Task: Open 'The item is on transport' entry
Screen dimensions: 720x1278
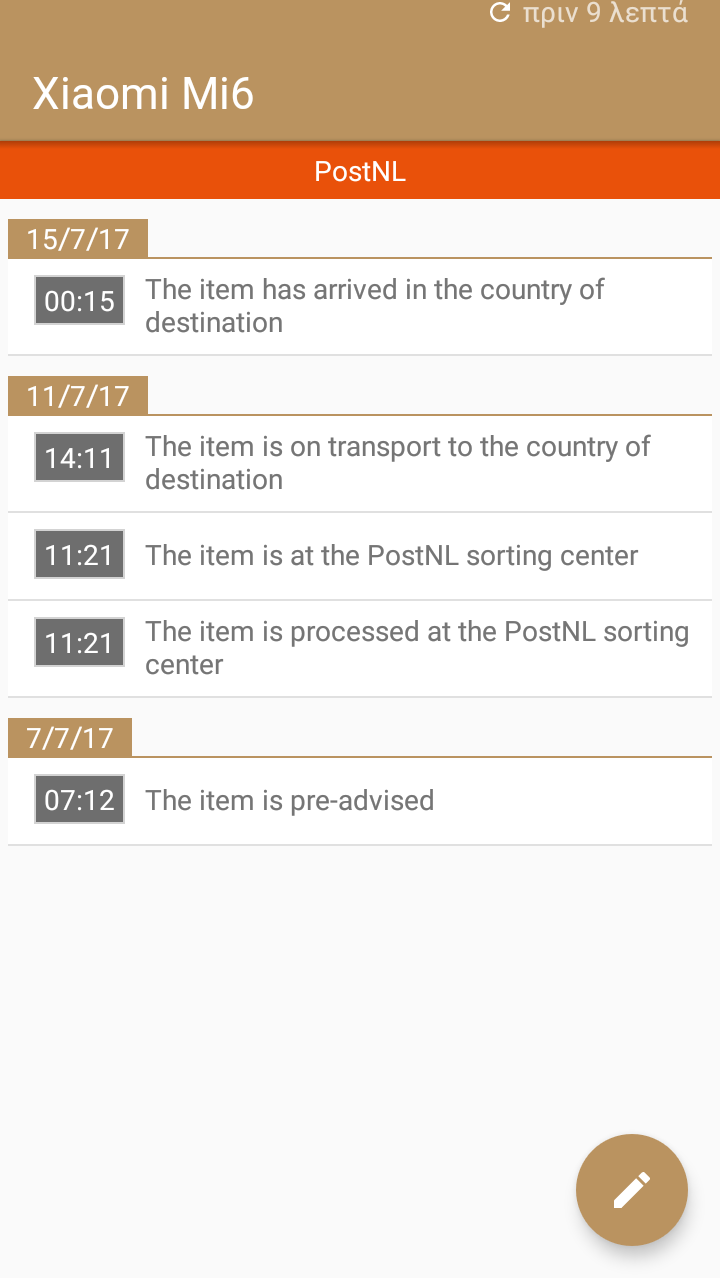Action: (x=398, y=463)
